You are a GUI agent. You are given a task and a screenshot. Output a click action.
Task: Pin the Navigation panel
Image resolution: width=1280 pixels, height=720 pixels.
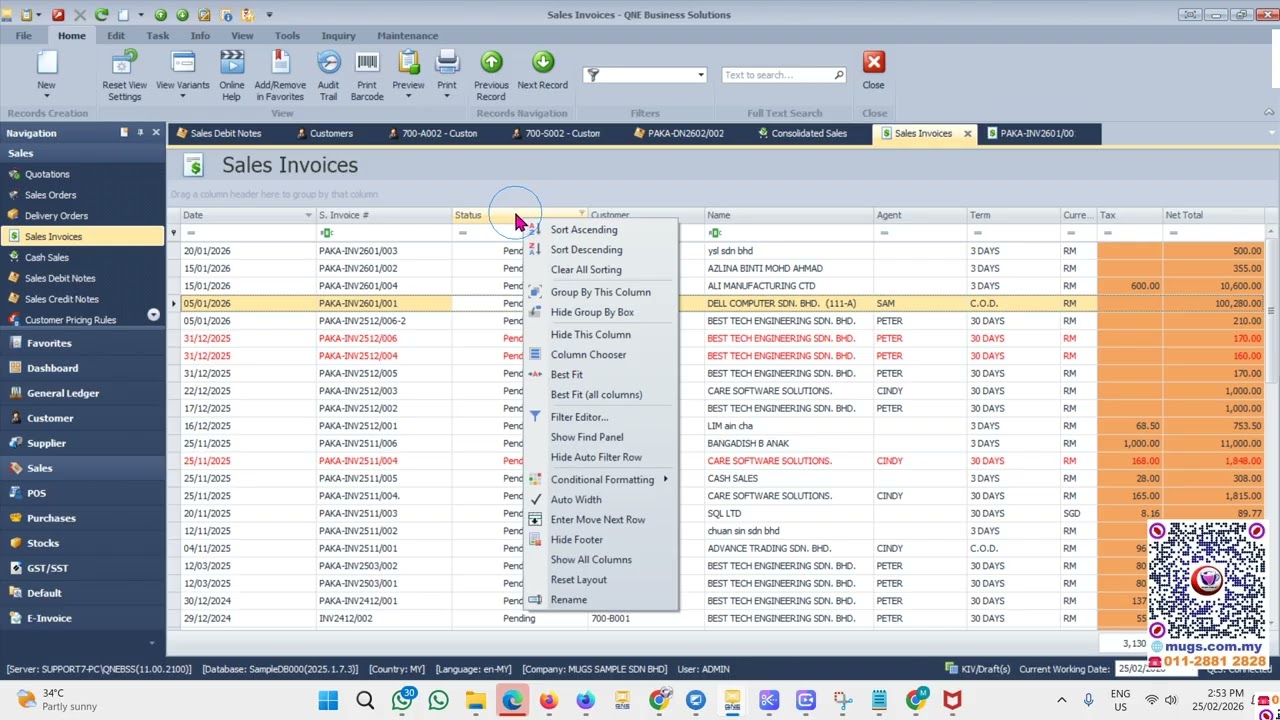(140, 133)
